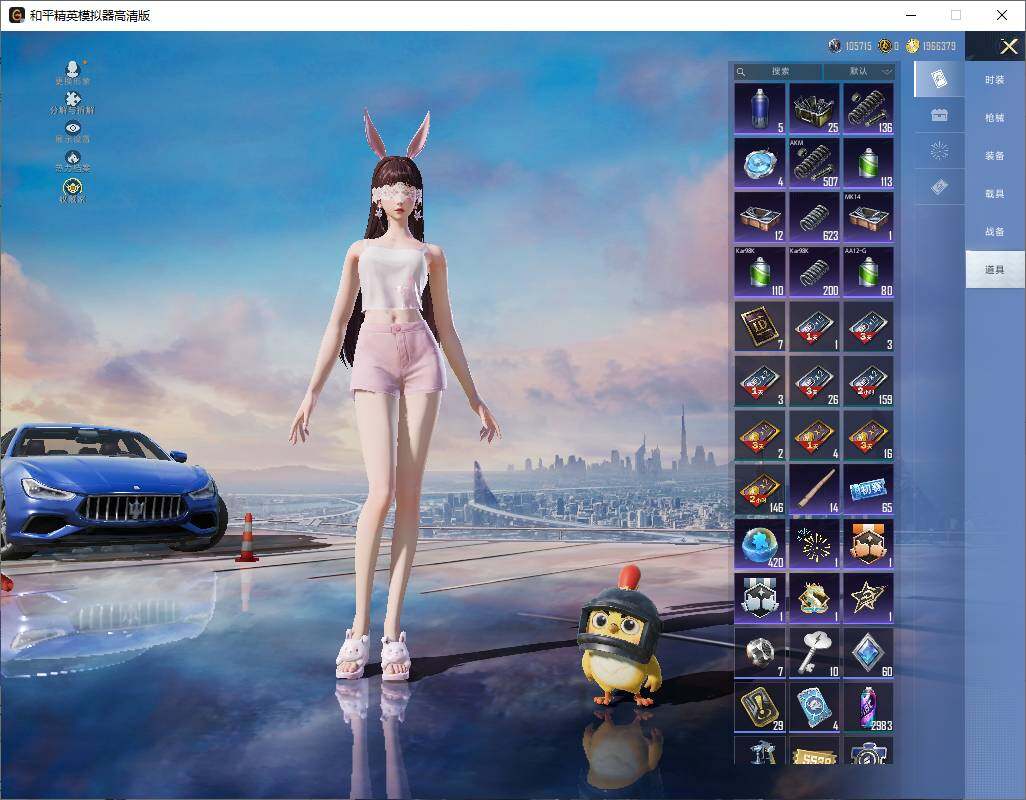Select the ID card item count 7
Screen dimensions: 1026x800
(x=760, y=326)
